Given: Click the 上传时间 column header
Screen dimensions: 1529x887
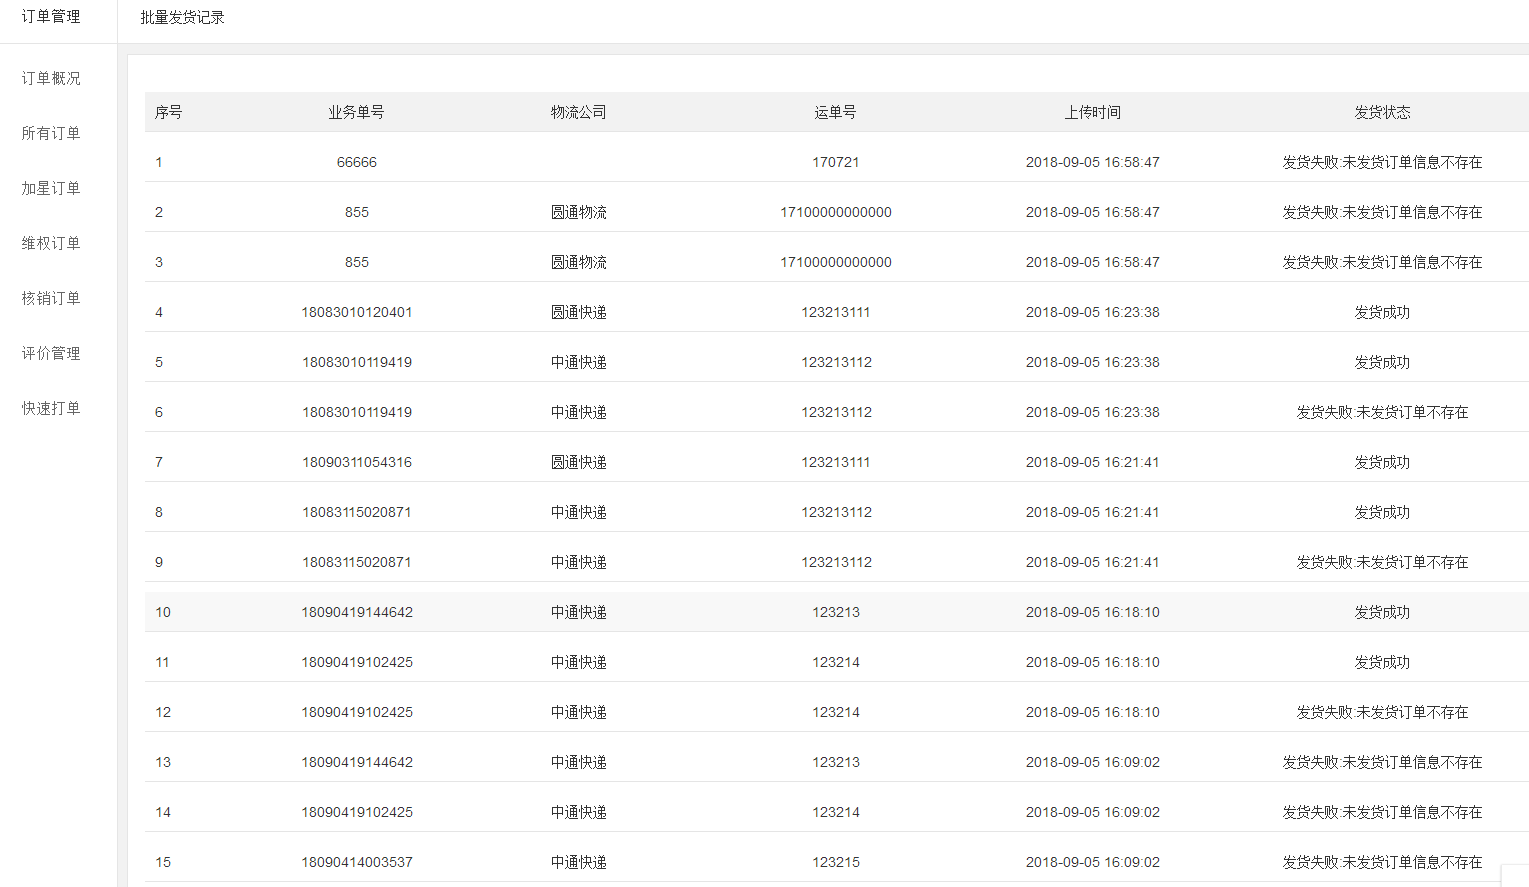Looking at the screenshot, I should tap(1092, 112).
